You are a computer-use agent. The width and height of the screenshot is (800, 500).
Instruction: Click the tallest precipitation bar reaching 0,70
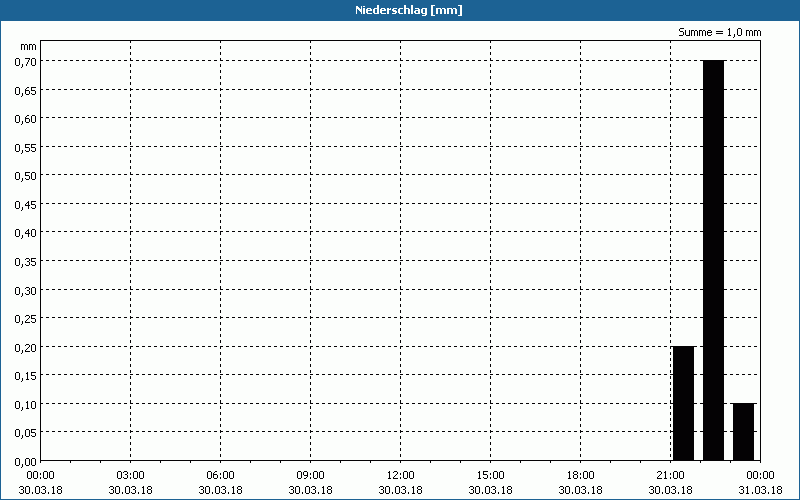713,260
